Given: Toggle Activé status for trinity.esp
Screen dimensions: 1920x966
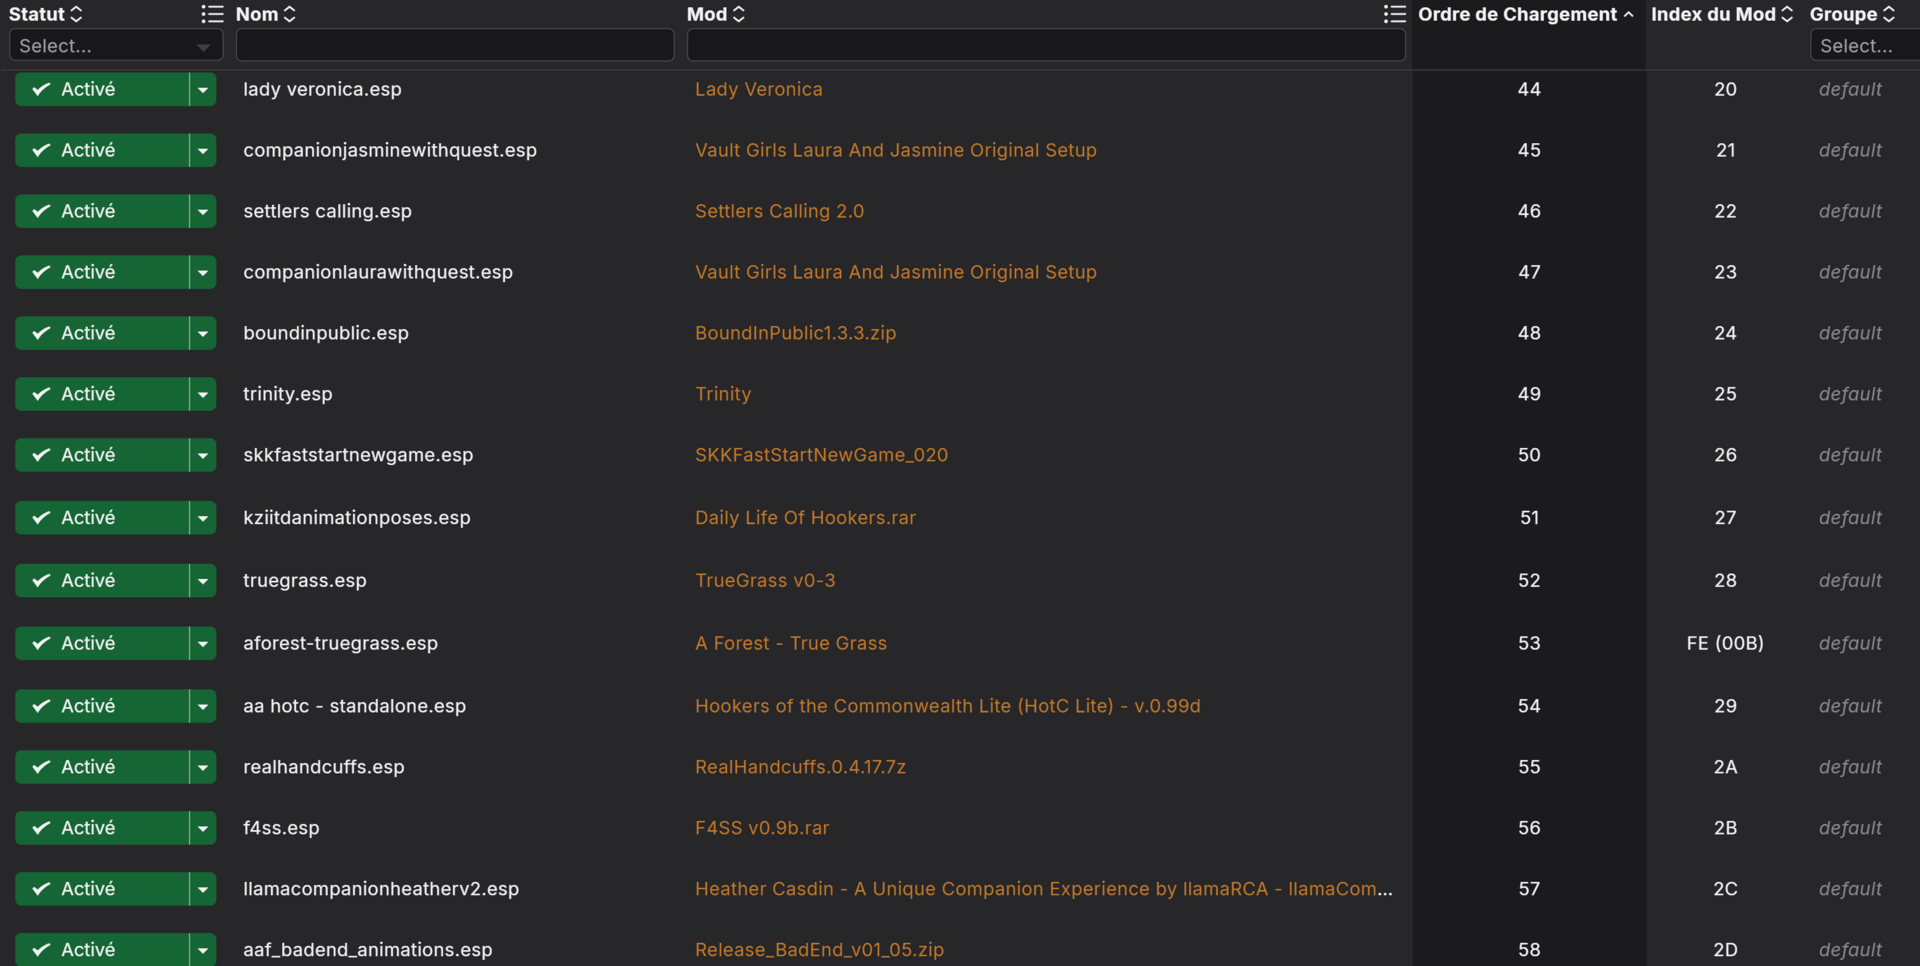Looking at the screenshot, I should pos(102,394).
